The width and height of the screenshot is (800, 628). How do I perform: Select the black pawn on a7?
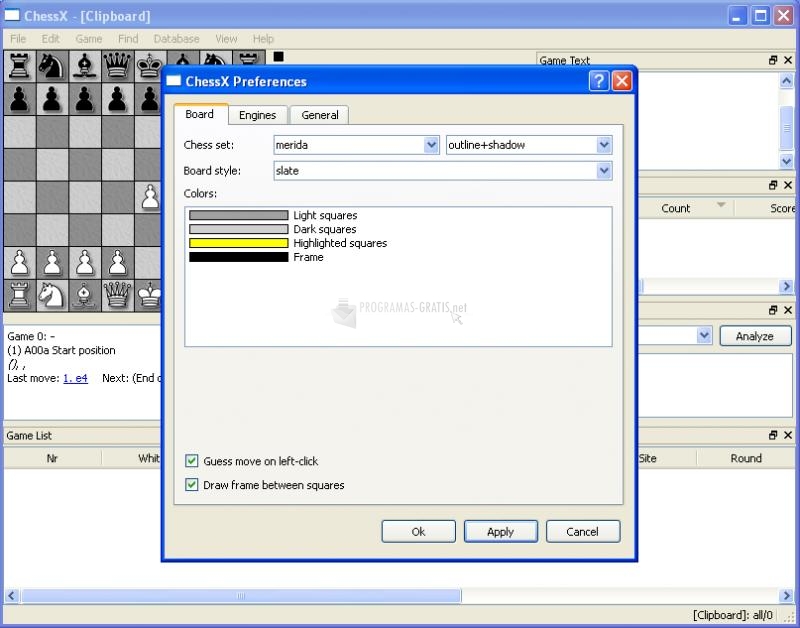coord(19,99)
